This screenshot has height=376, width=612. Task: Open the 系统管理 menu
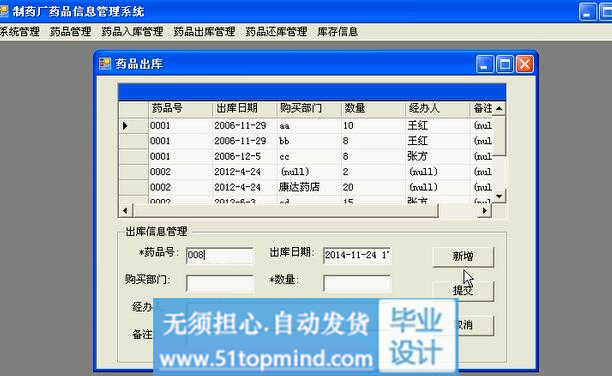coord(20,32)
